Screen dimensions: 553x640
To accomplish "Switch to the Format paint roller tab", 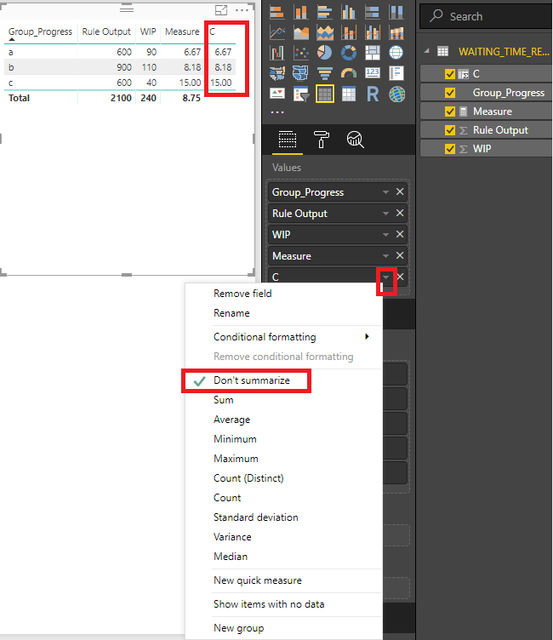I will 321,140.
